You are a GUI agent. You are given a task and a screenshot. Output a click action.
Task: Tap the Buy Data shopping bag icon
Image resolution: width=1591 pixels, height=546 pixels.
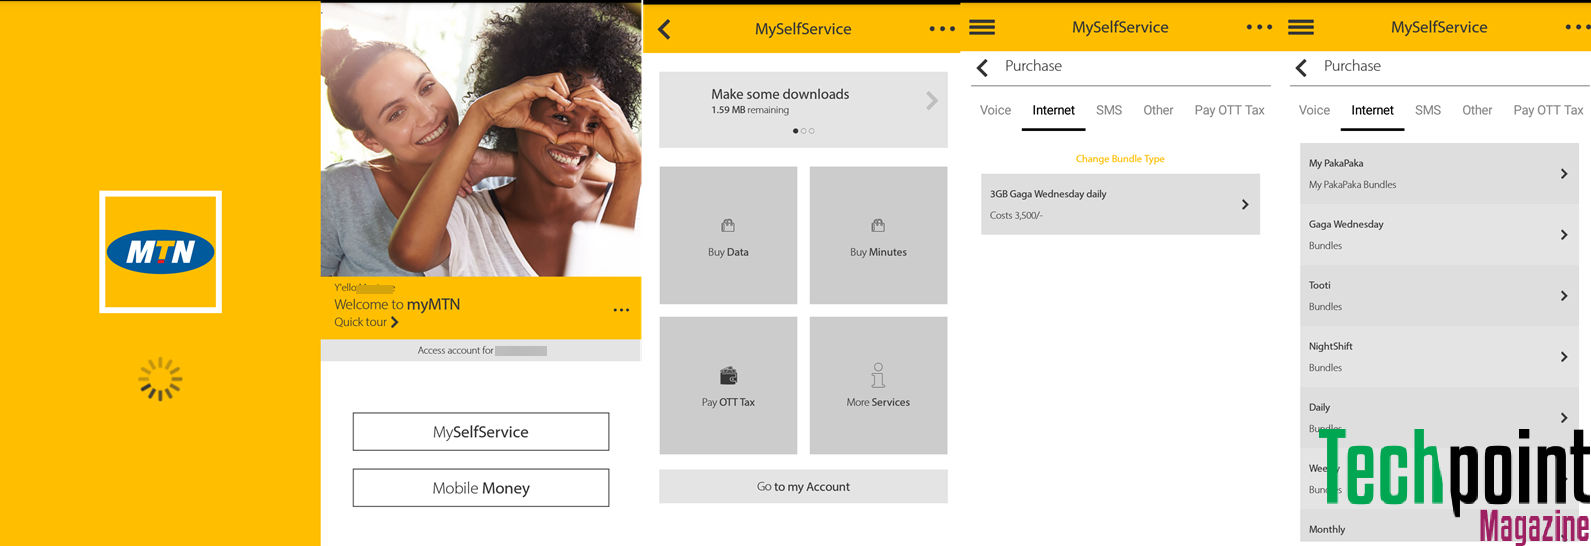pos(728,226)
